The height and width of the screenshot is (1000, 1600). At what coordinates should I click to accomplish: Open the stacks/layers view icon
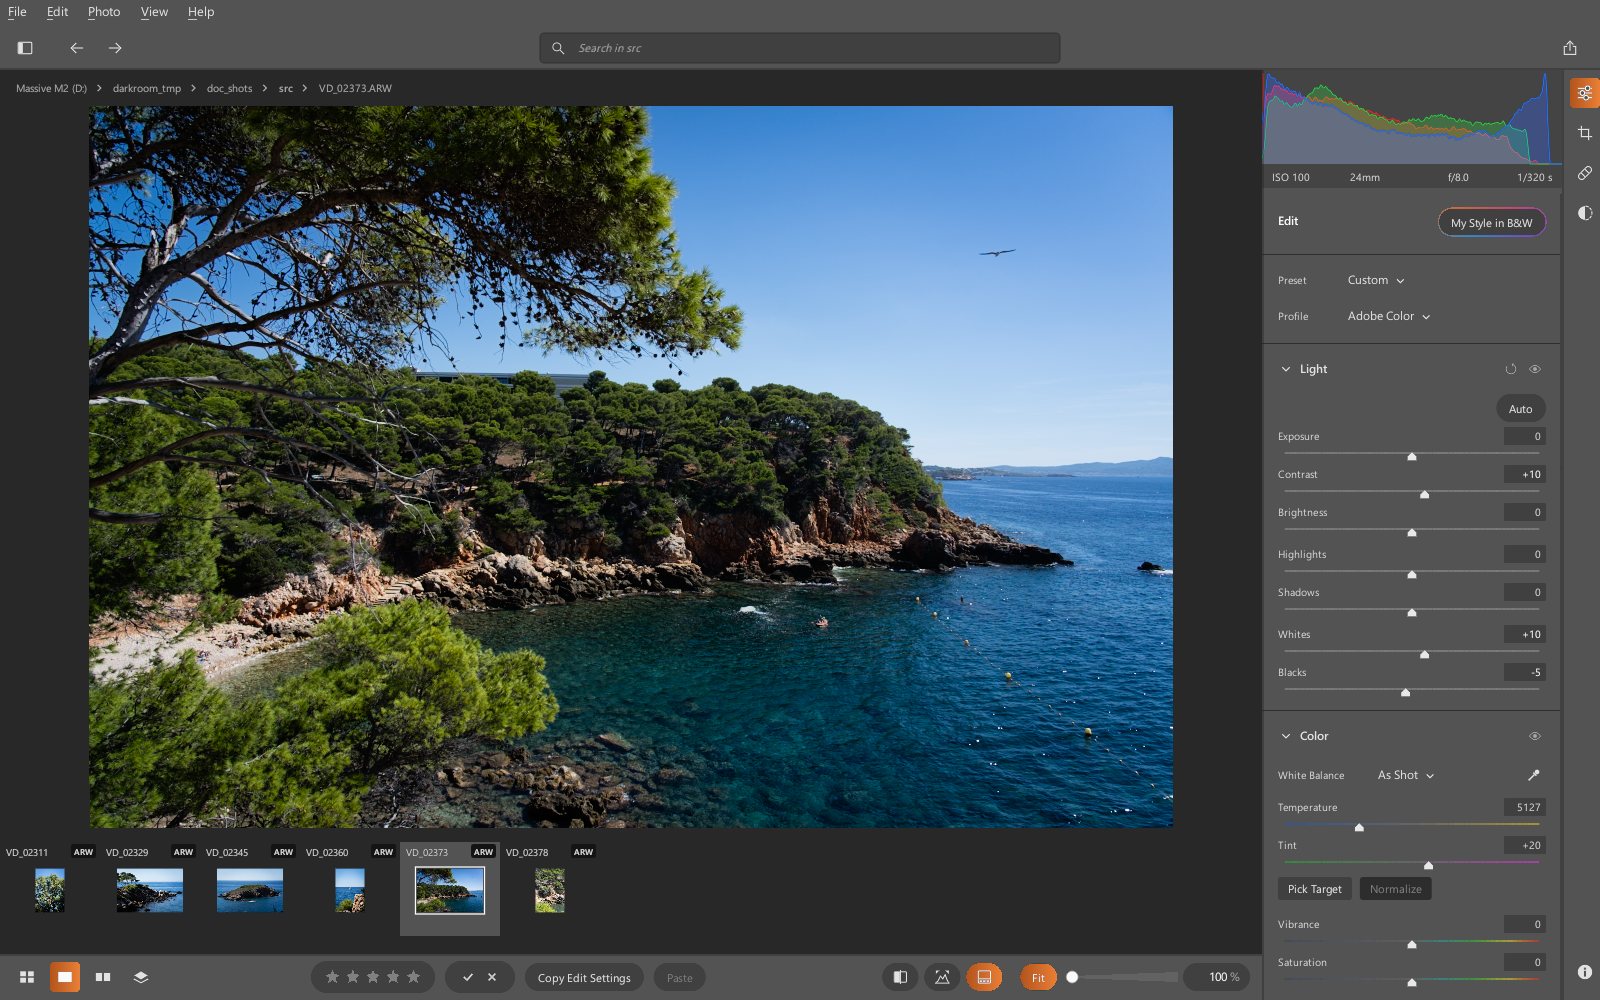(x=141, y=977)
